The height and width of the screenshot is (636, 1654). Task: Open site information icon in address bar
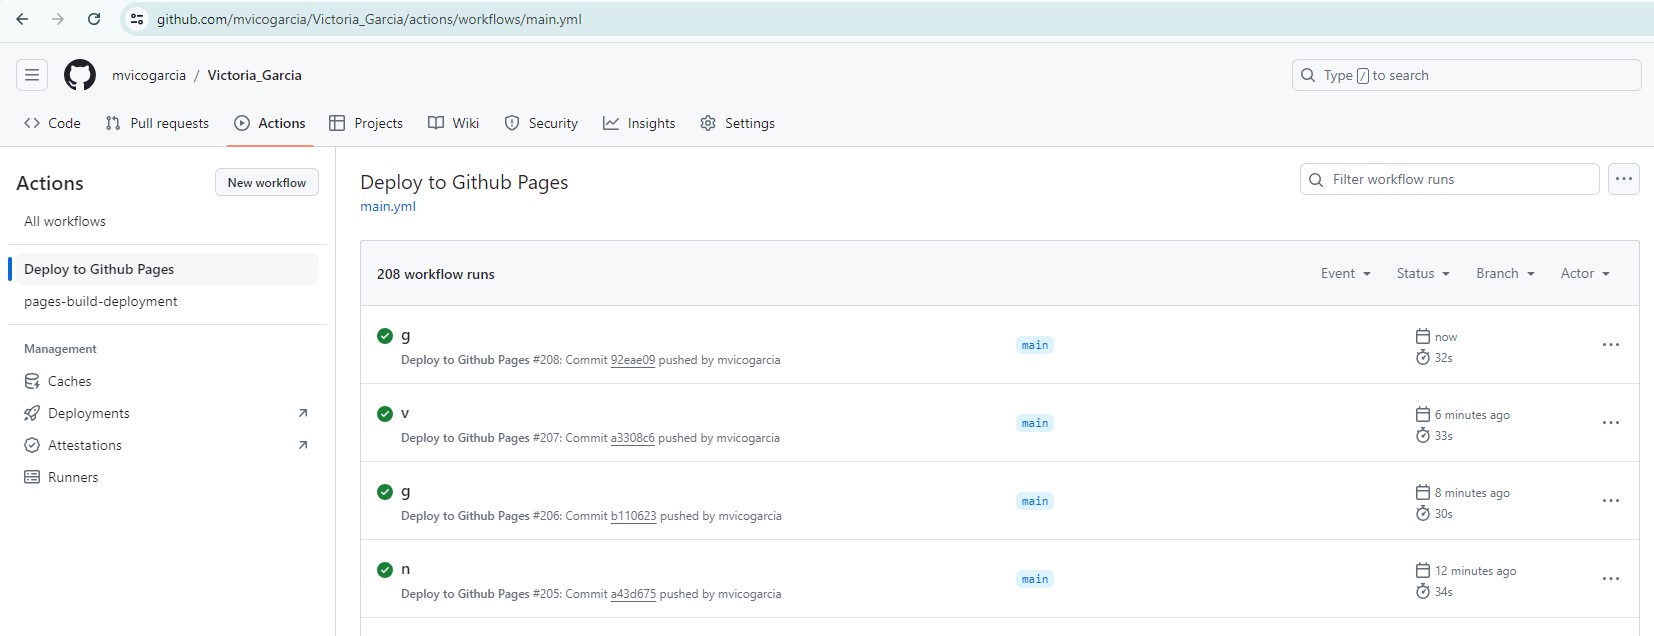coord(137,19)
